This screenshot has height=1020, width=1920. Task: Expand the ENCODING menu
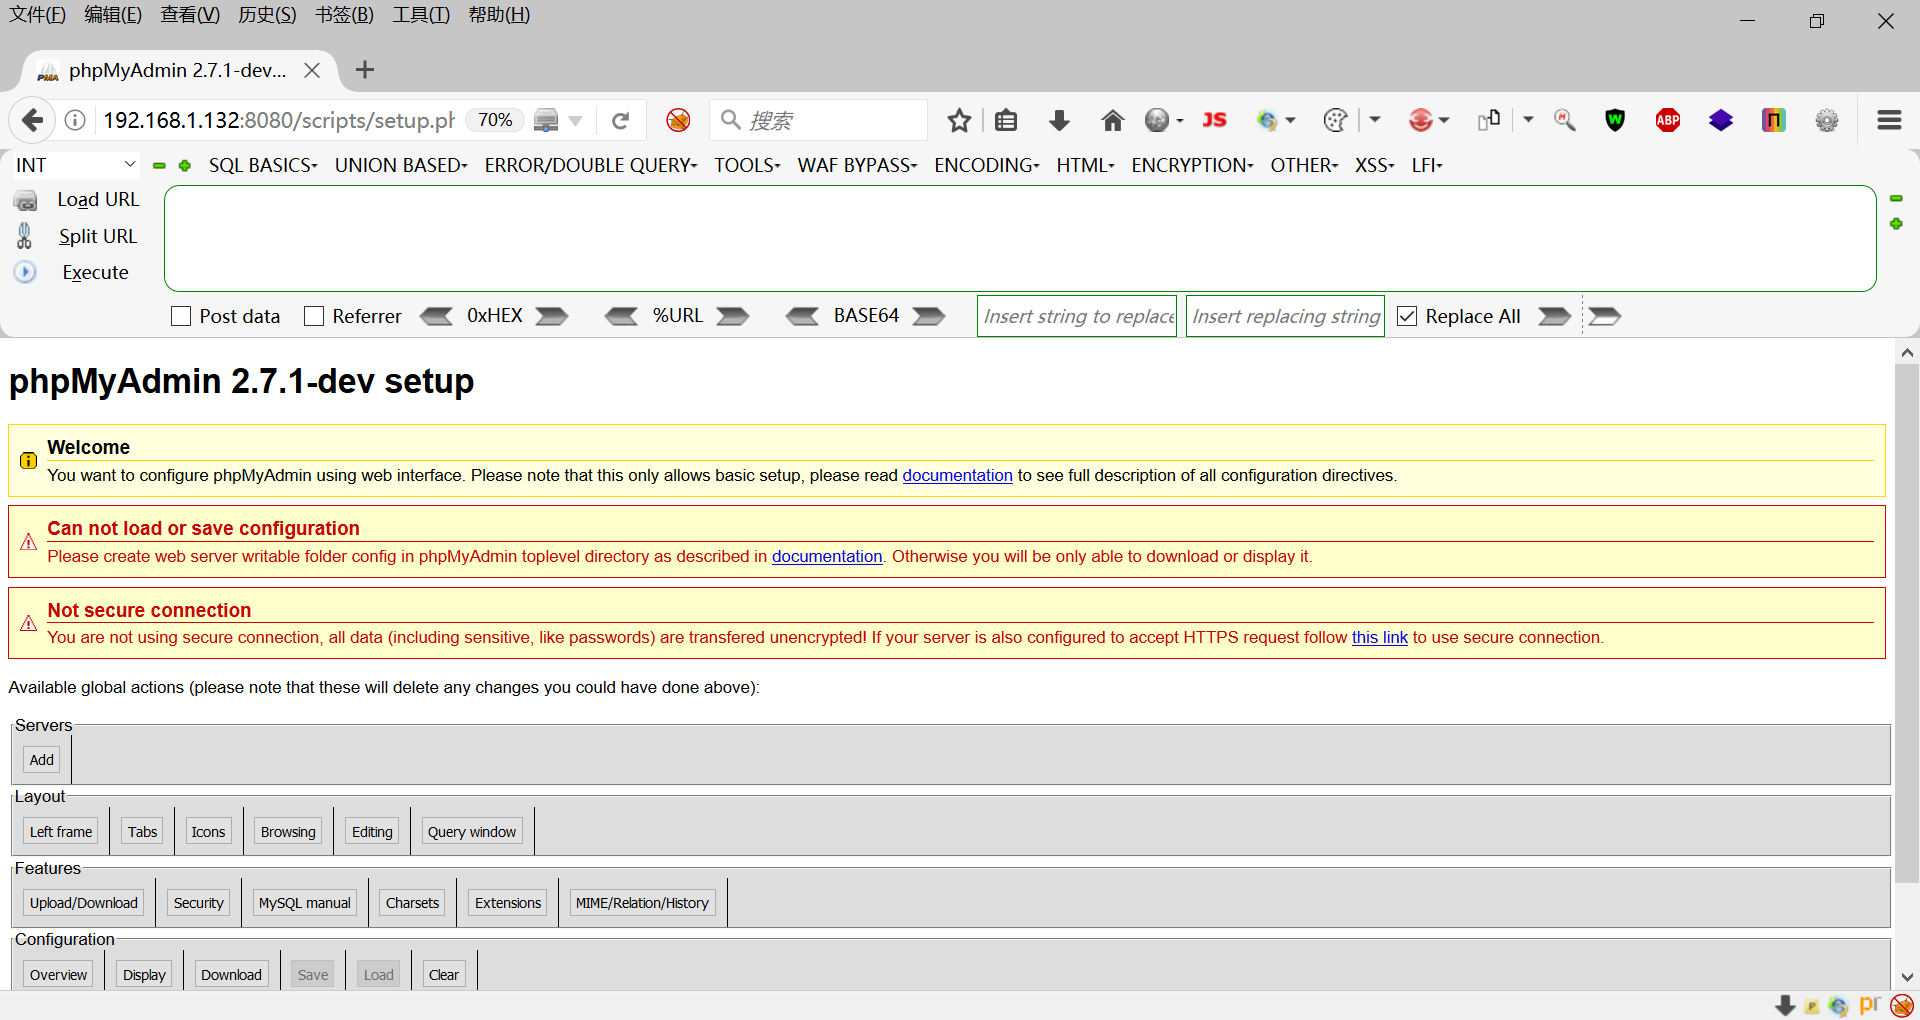point(987,165)
